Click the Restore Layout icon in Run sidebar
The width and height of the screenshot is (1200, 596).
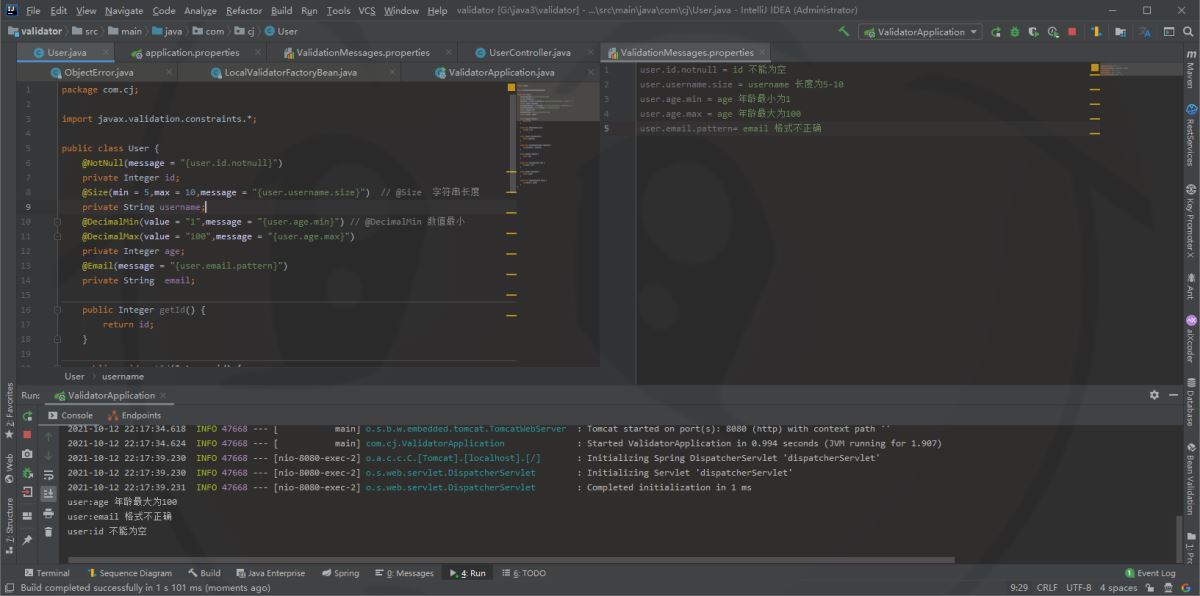28,516
